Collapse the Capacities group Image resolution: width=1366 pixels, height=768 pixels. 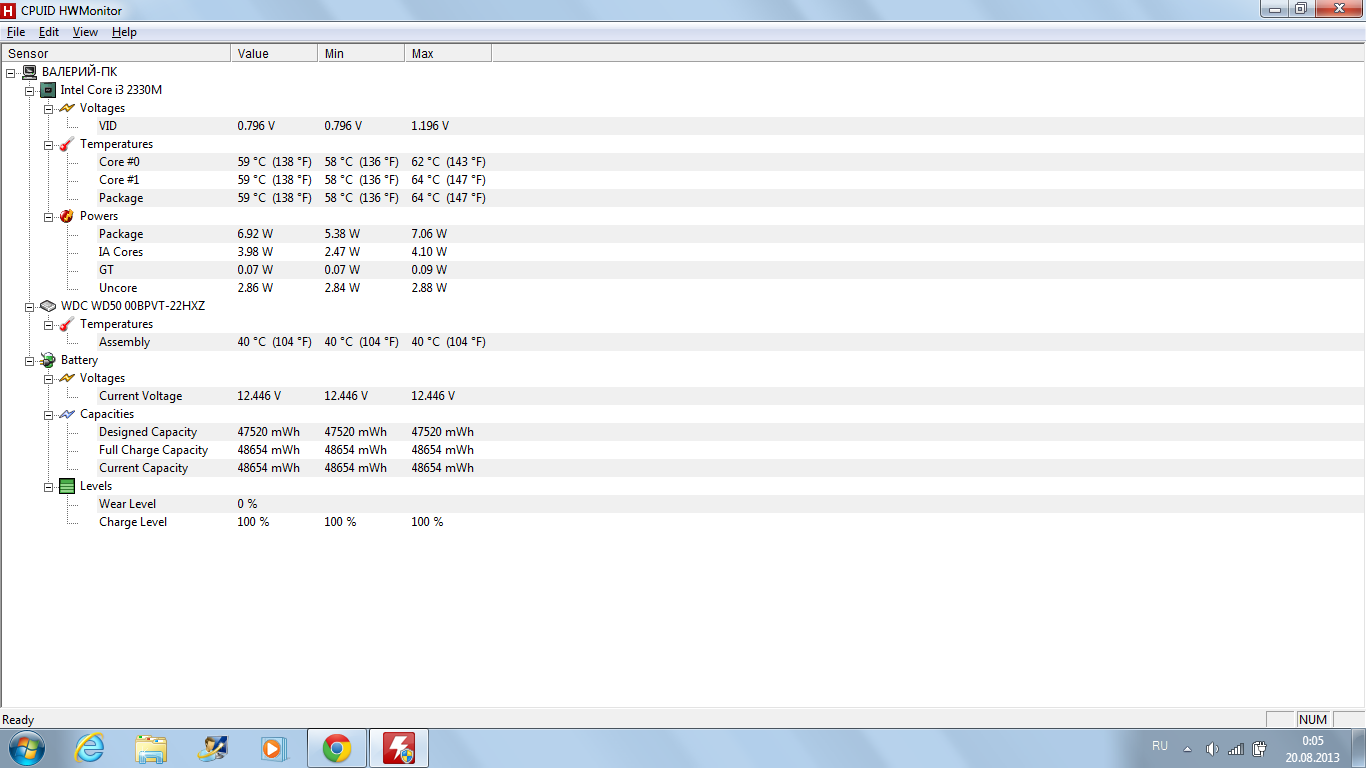48,414
